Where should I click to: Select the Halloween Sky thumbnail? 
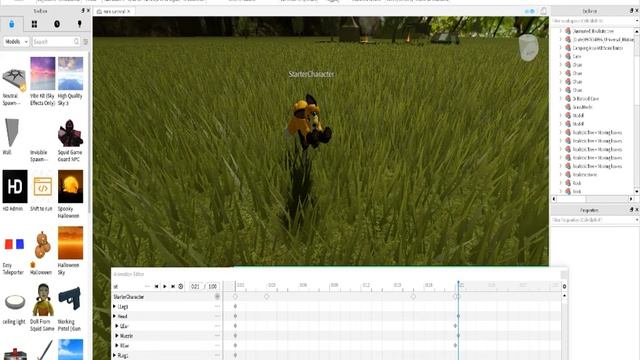tap(70, 243)
